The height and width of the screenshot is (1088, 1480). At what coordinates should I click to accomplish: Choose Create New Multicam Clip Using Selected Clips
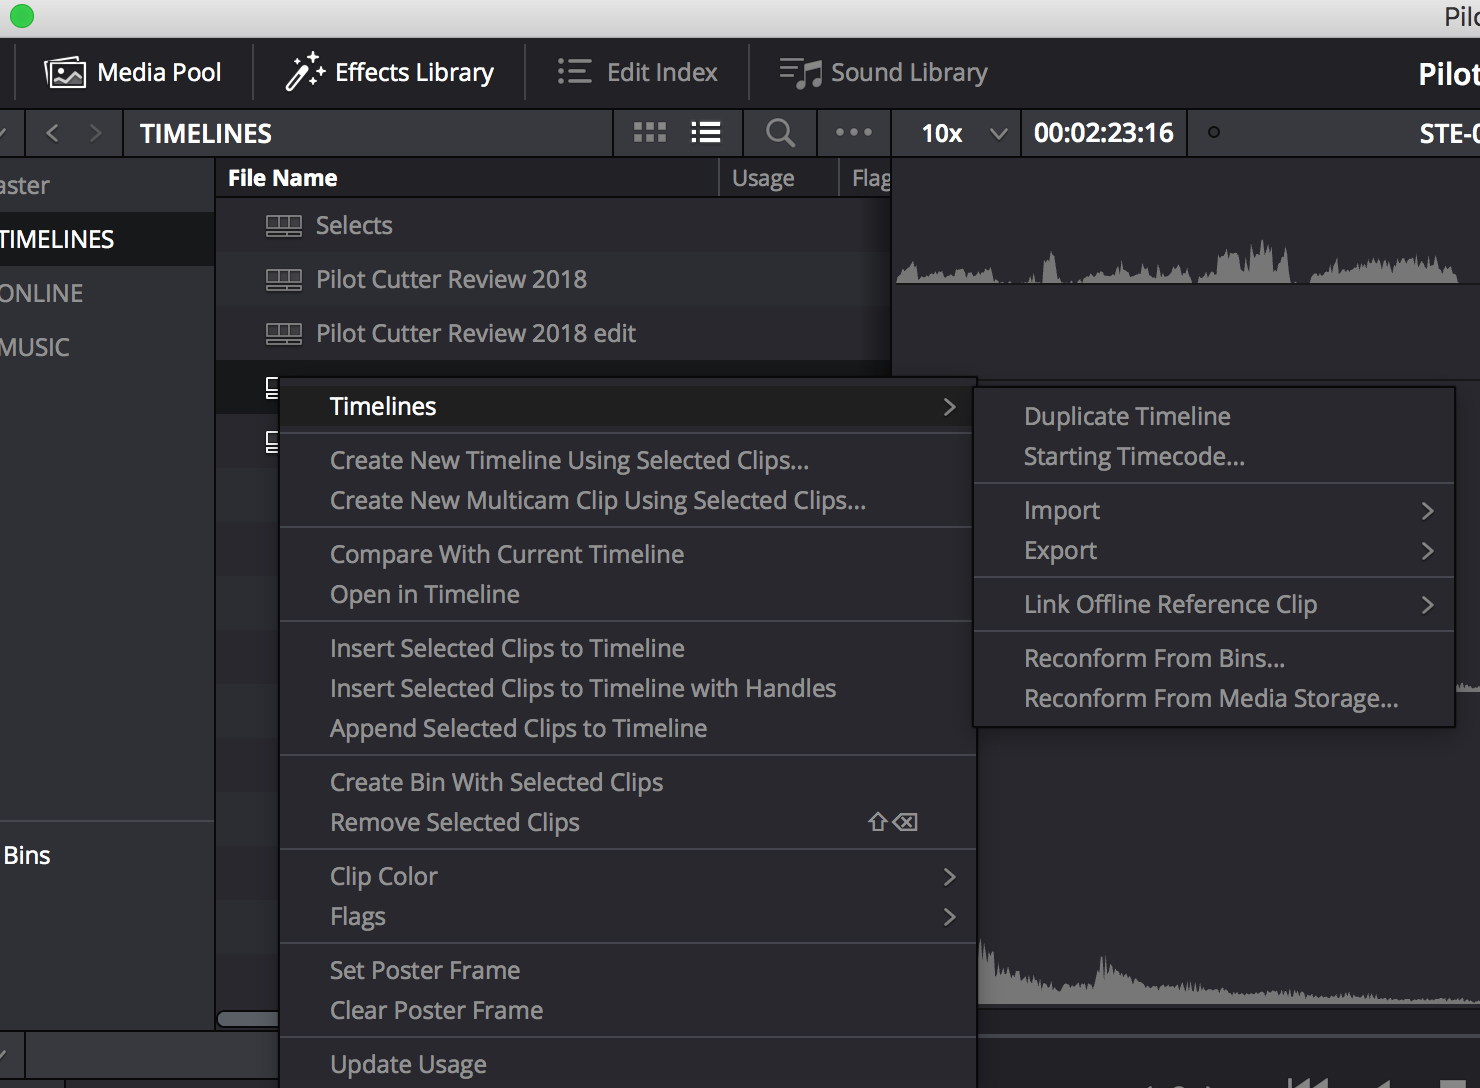pos(627,500)
